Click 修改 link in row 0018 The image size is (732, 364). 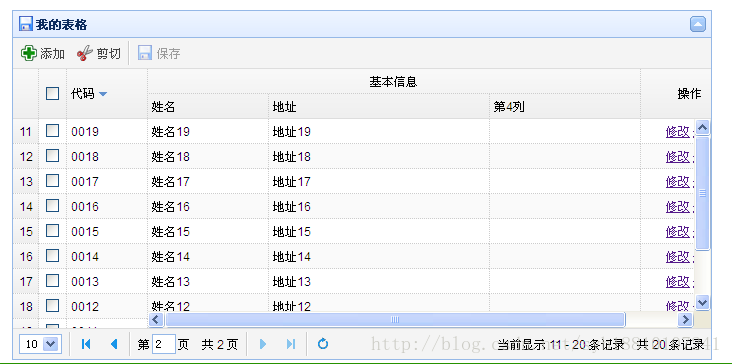click(678, 156)
